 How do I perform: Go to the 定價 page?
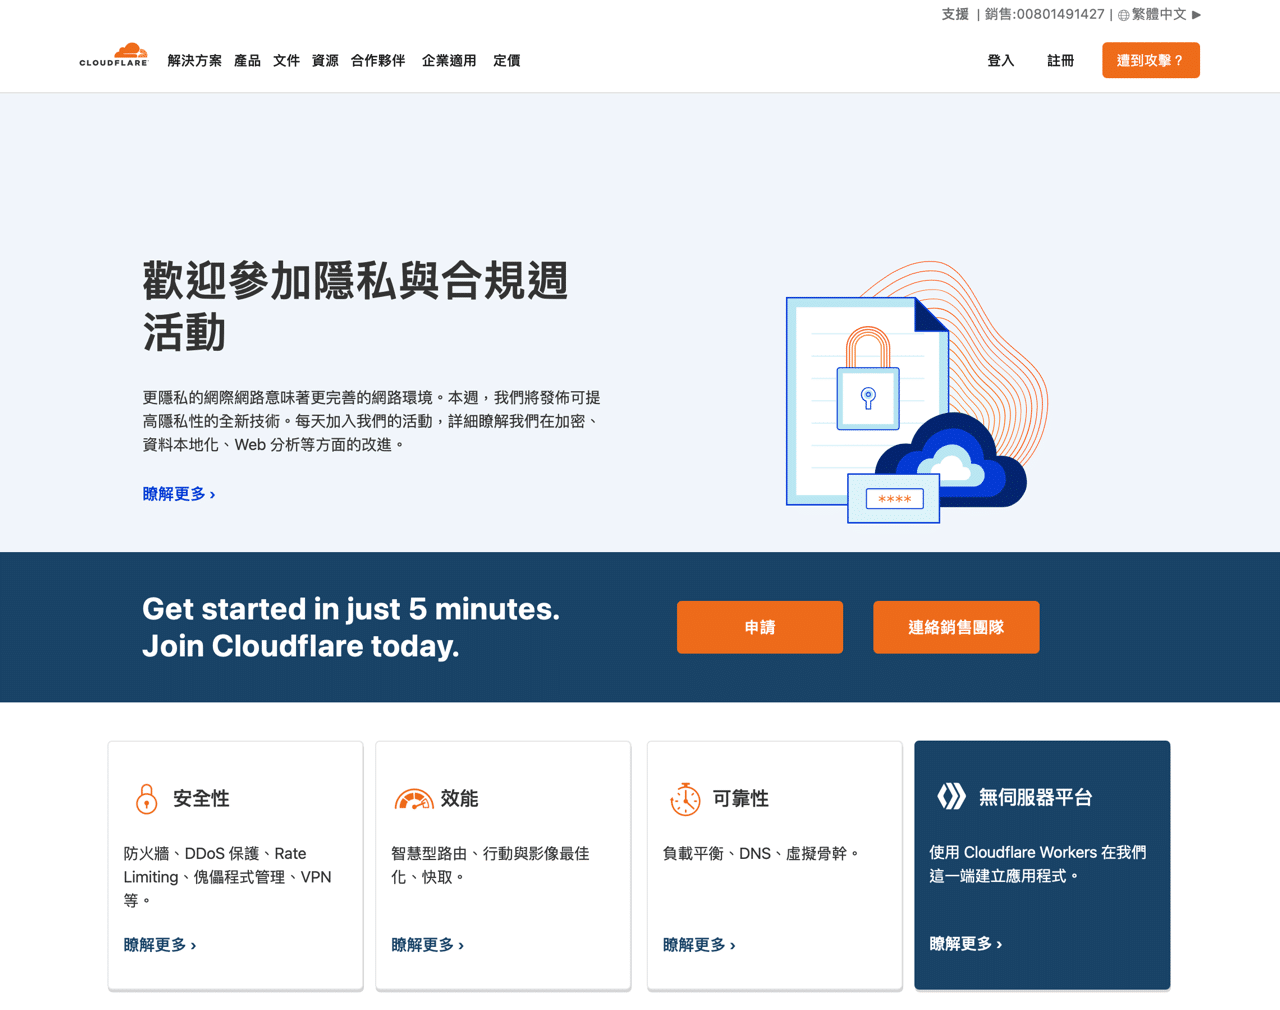[x=507, y=61]
